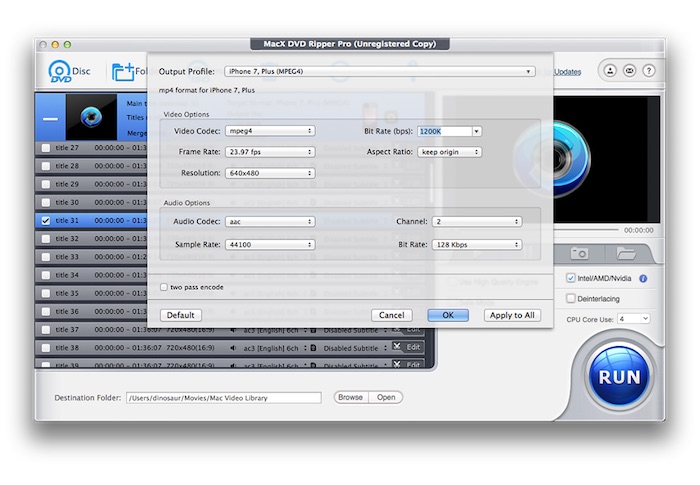Expand the Video Codec dropdown

coord(270,130)
